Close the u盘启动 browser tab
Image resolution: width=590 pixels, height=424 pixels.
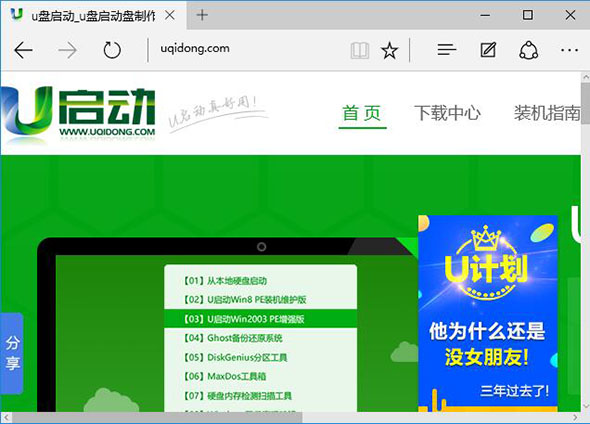(x=170, y=15)
